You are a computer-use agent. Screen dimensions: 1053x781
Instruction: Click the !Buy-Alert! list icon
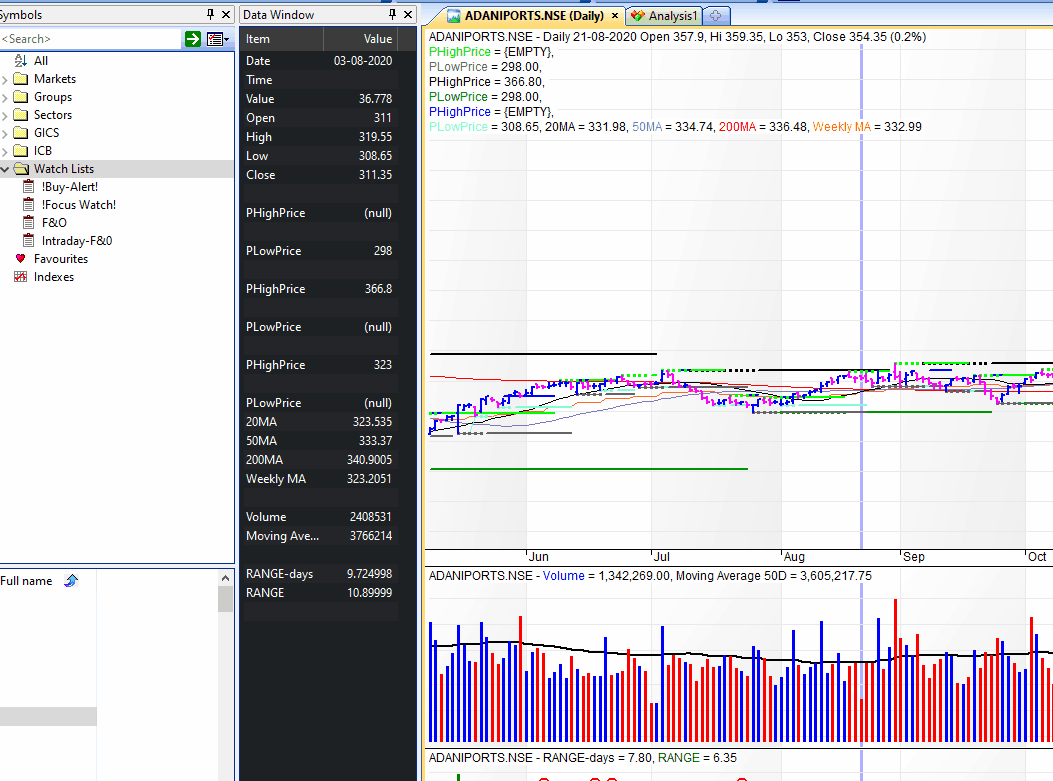point(29,186)
